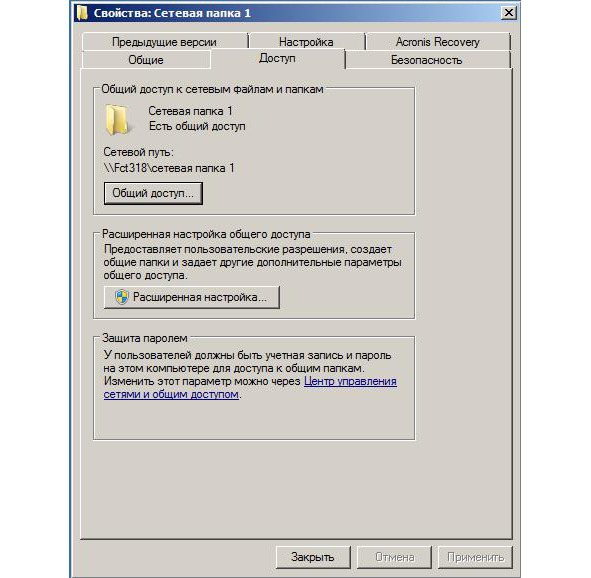Screen dimensions: 591x578
Task: Click the UAC shield icon on Расширенная настройка
Action: 122,297
